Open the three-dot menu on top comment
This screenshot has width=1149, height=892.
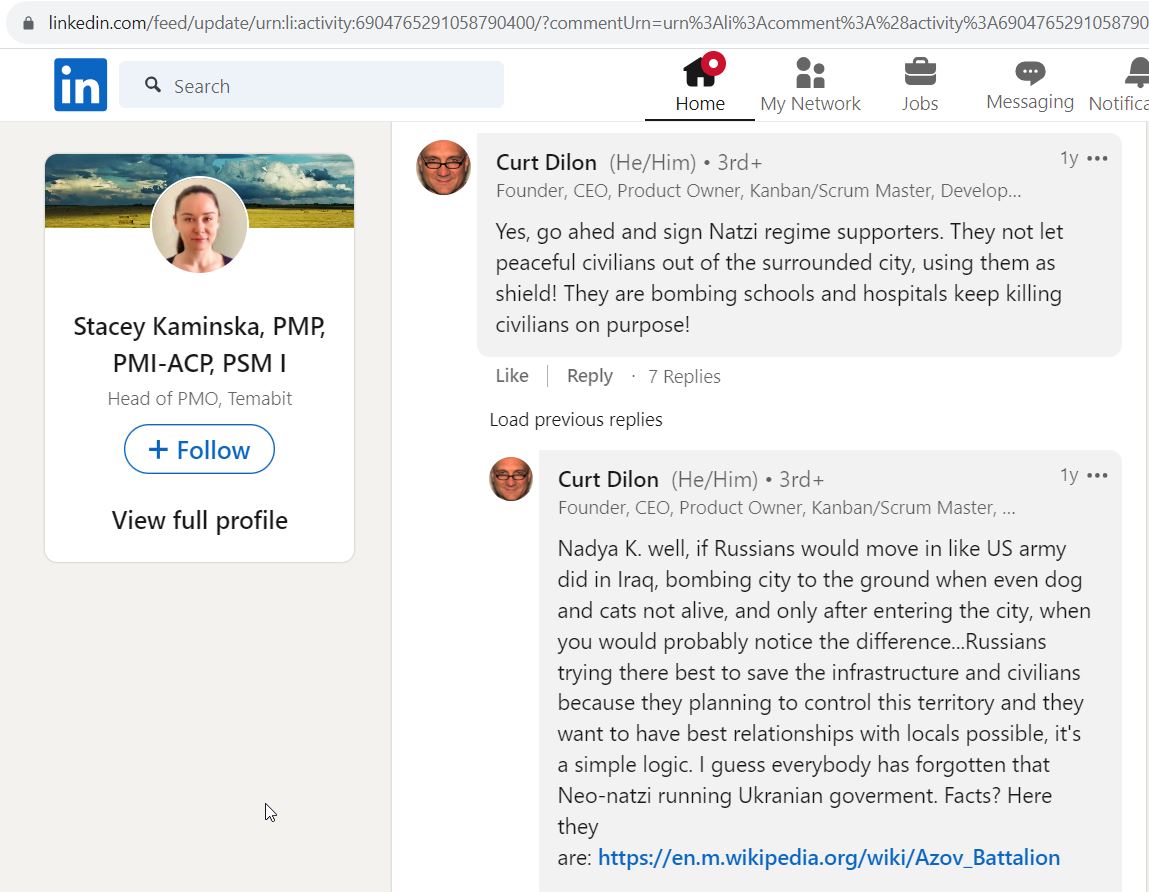pyautogui.click(x=1097, y=158)
